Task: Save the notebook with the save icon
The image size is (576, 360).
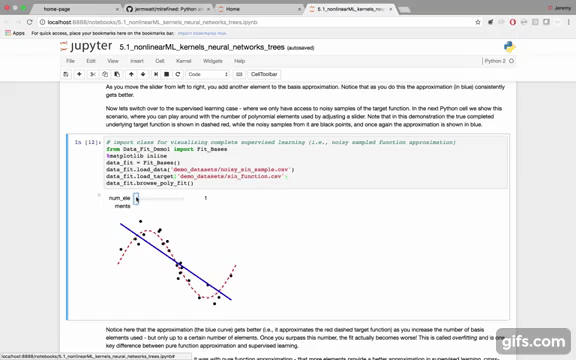Action: point(66,74)
